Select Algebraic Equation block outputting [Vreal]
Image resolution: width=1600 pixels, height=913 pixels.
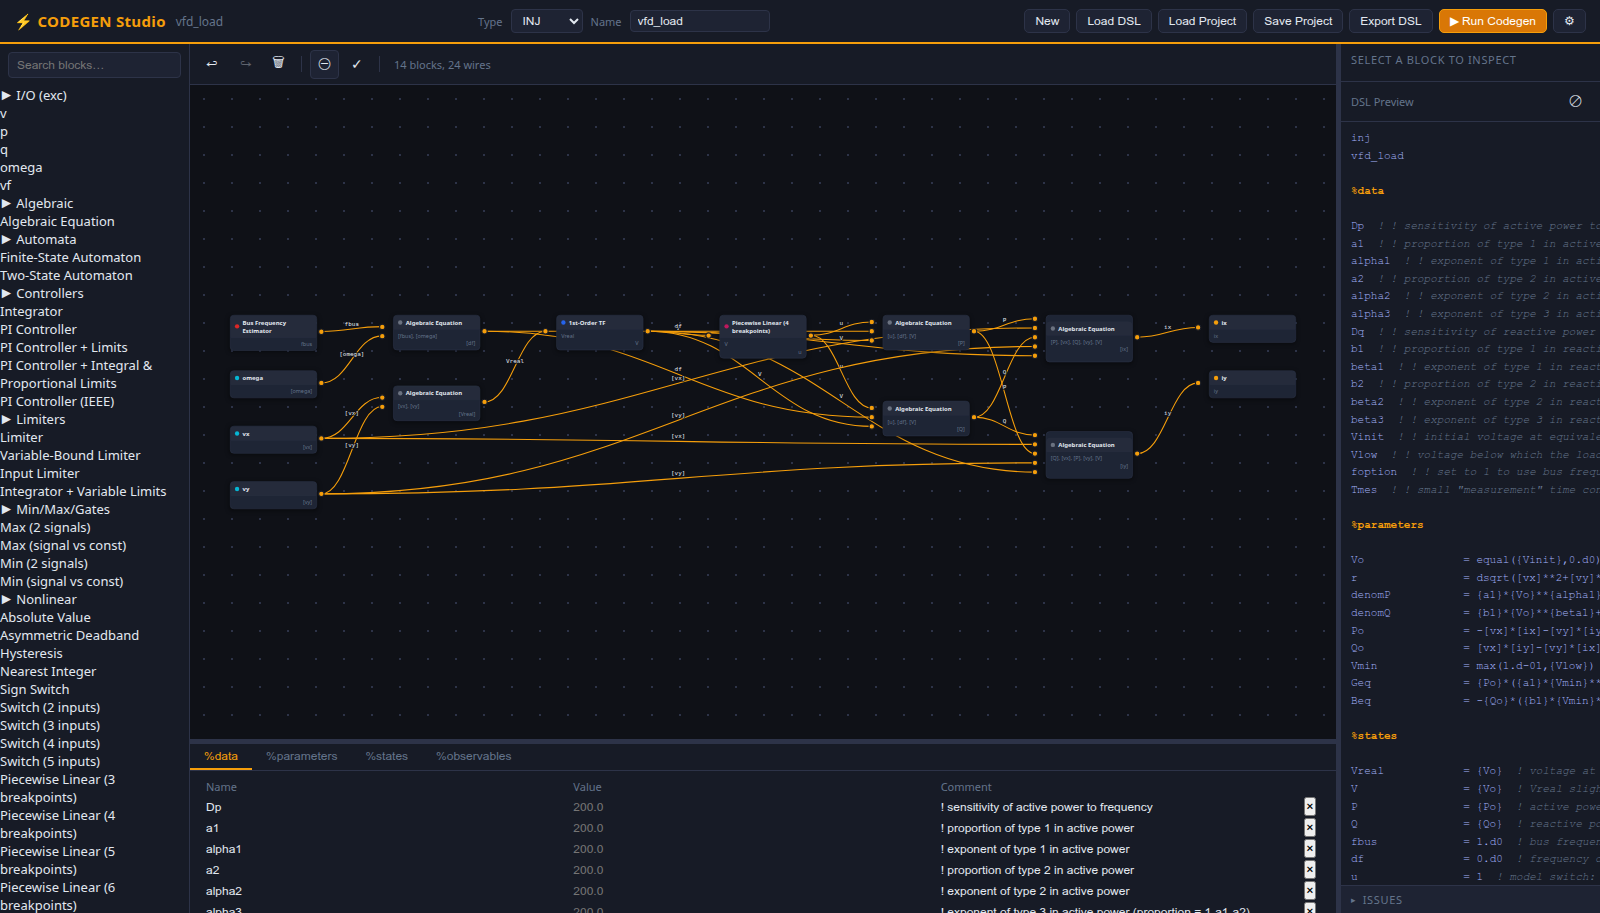point(436,403)
